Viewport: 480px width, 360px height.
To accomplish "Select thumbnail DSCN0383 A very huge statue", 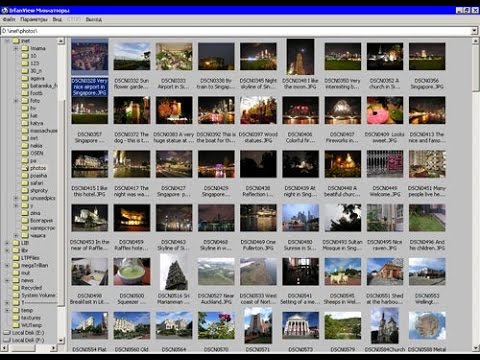I will 174,110.
